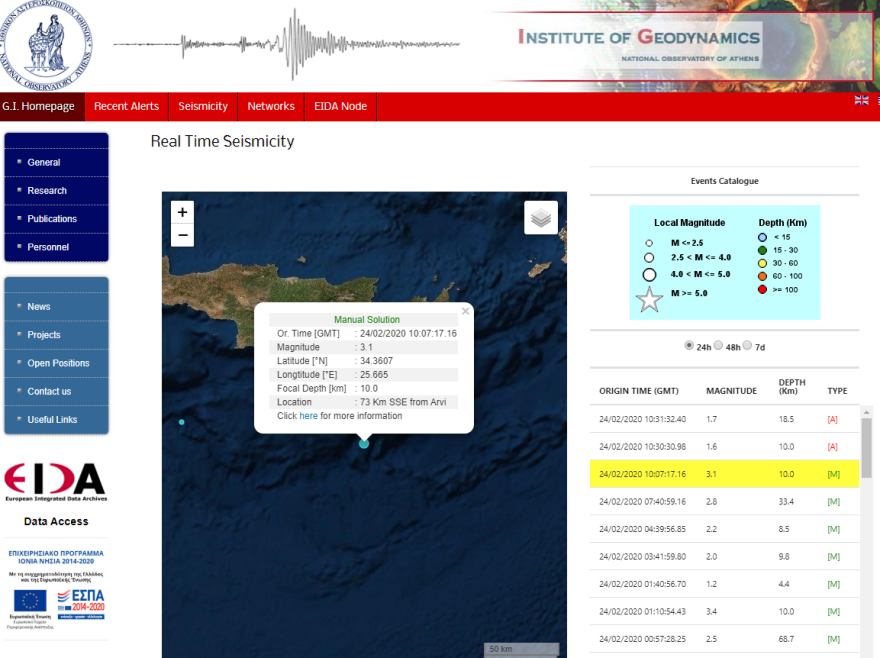The image size is (880, 658).
Task: Click the red >= 100 depth legend swatch
Action: [x=762, y=289]
